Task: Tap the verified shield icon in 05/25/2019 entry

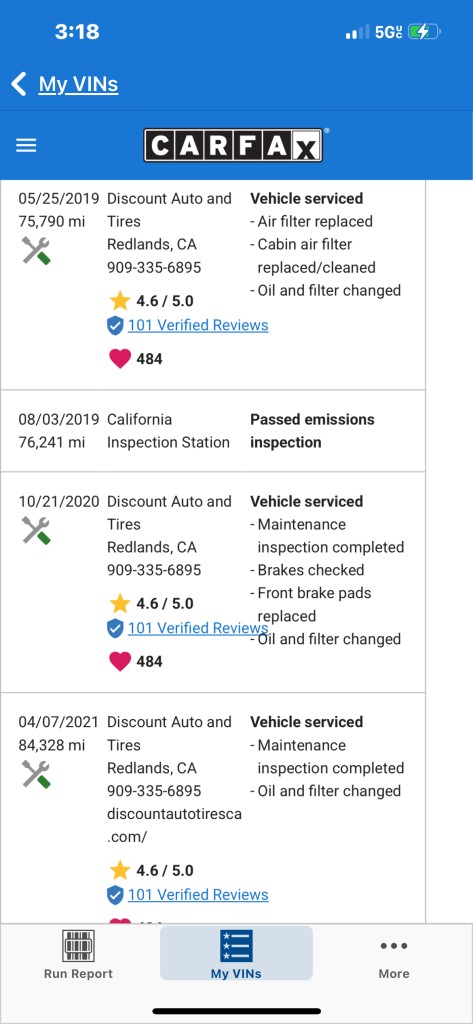Action: click(115, 325)
